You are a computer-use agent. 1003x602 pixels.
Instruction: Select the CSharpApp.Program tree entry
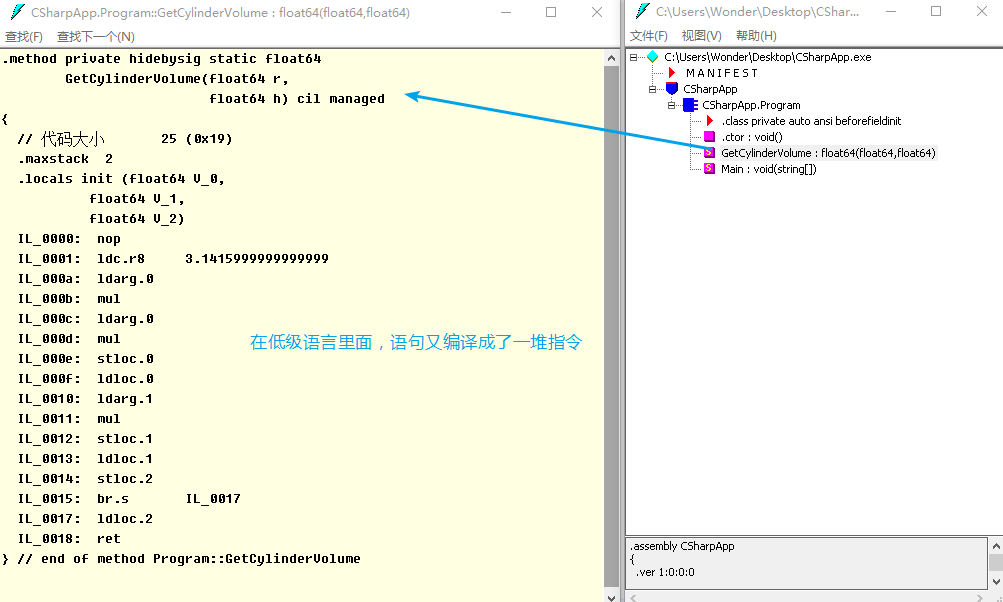point(751,105)
